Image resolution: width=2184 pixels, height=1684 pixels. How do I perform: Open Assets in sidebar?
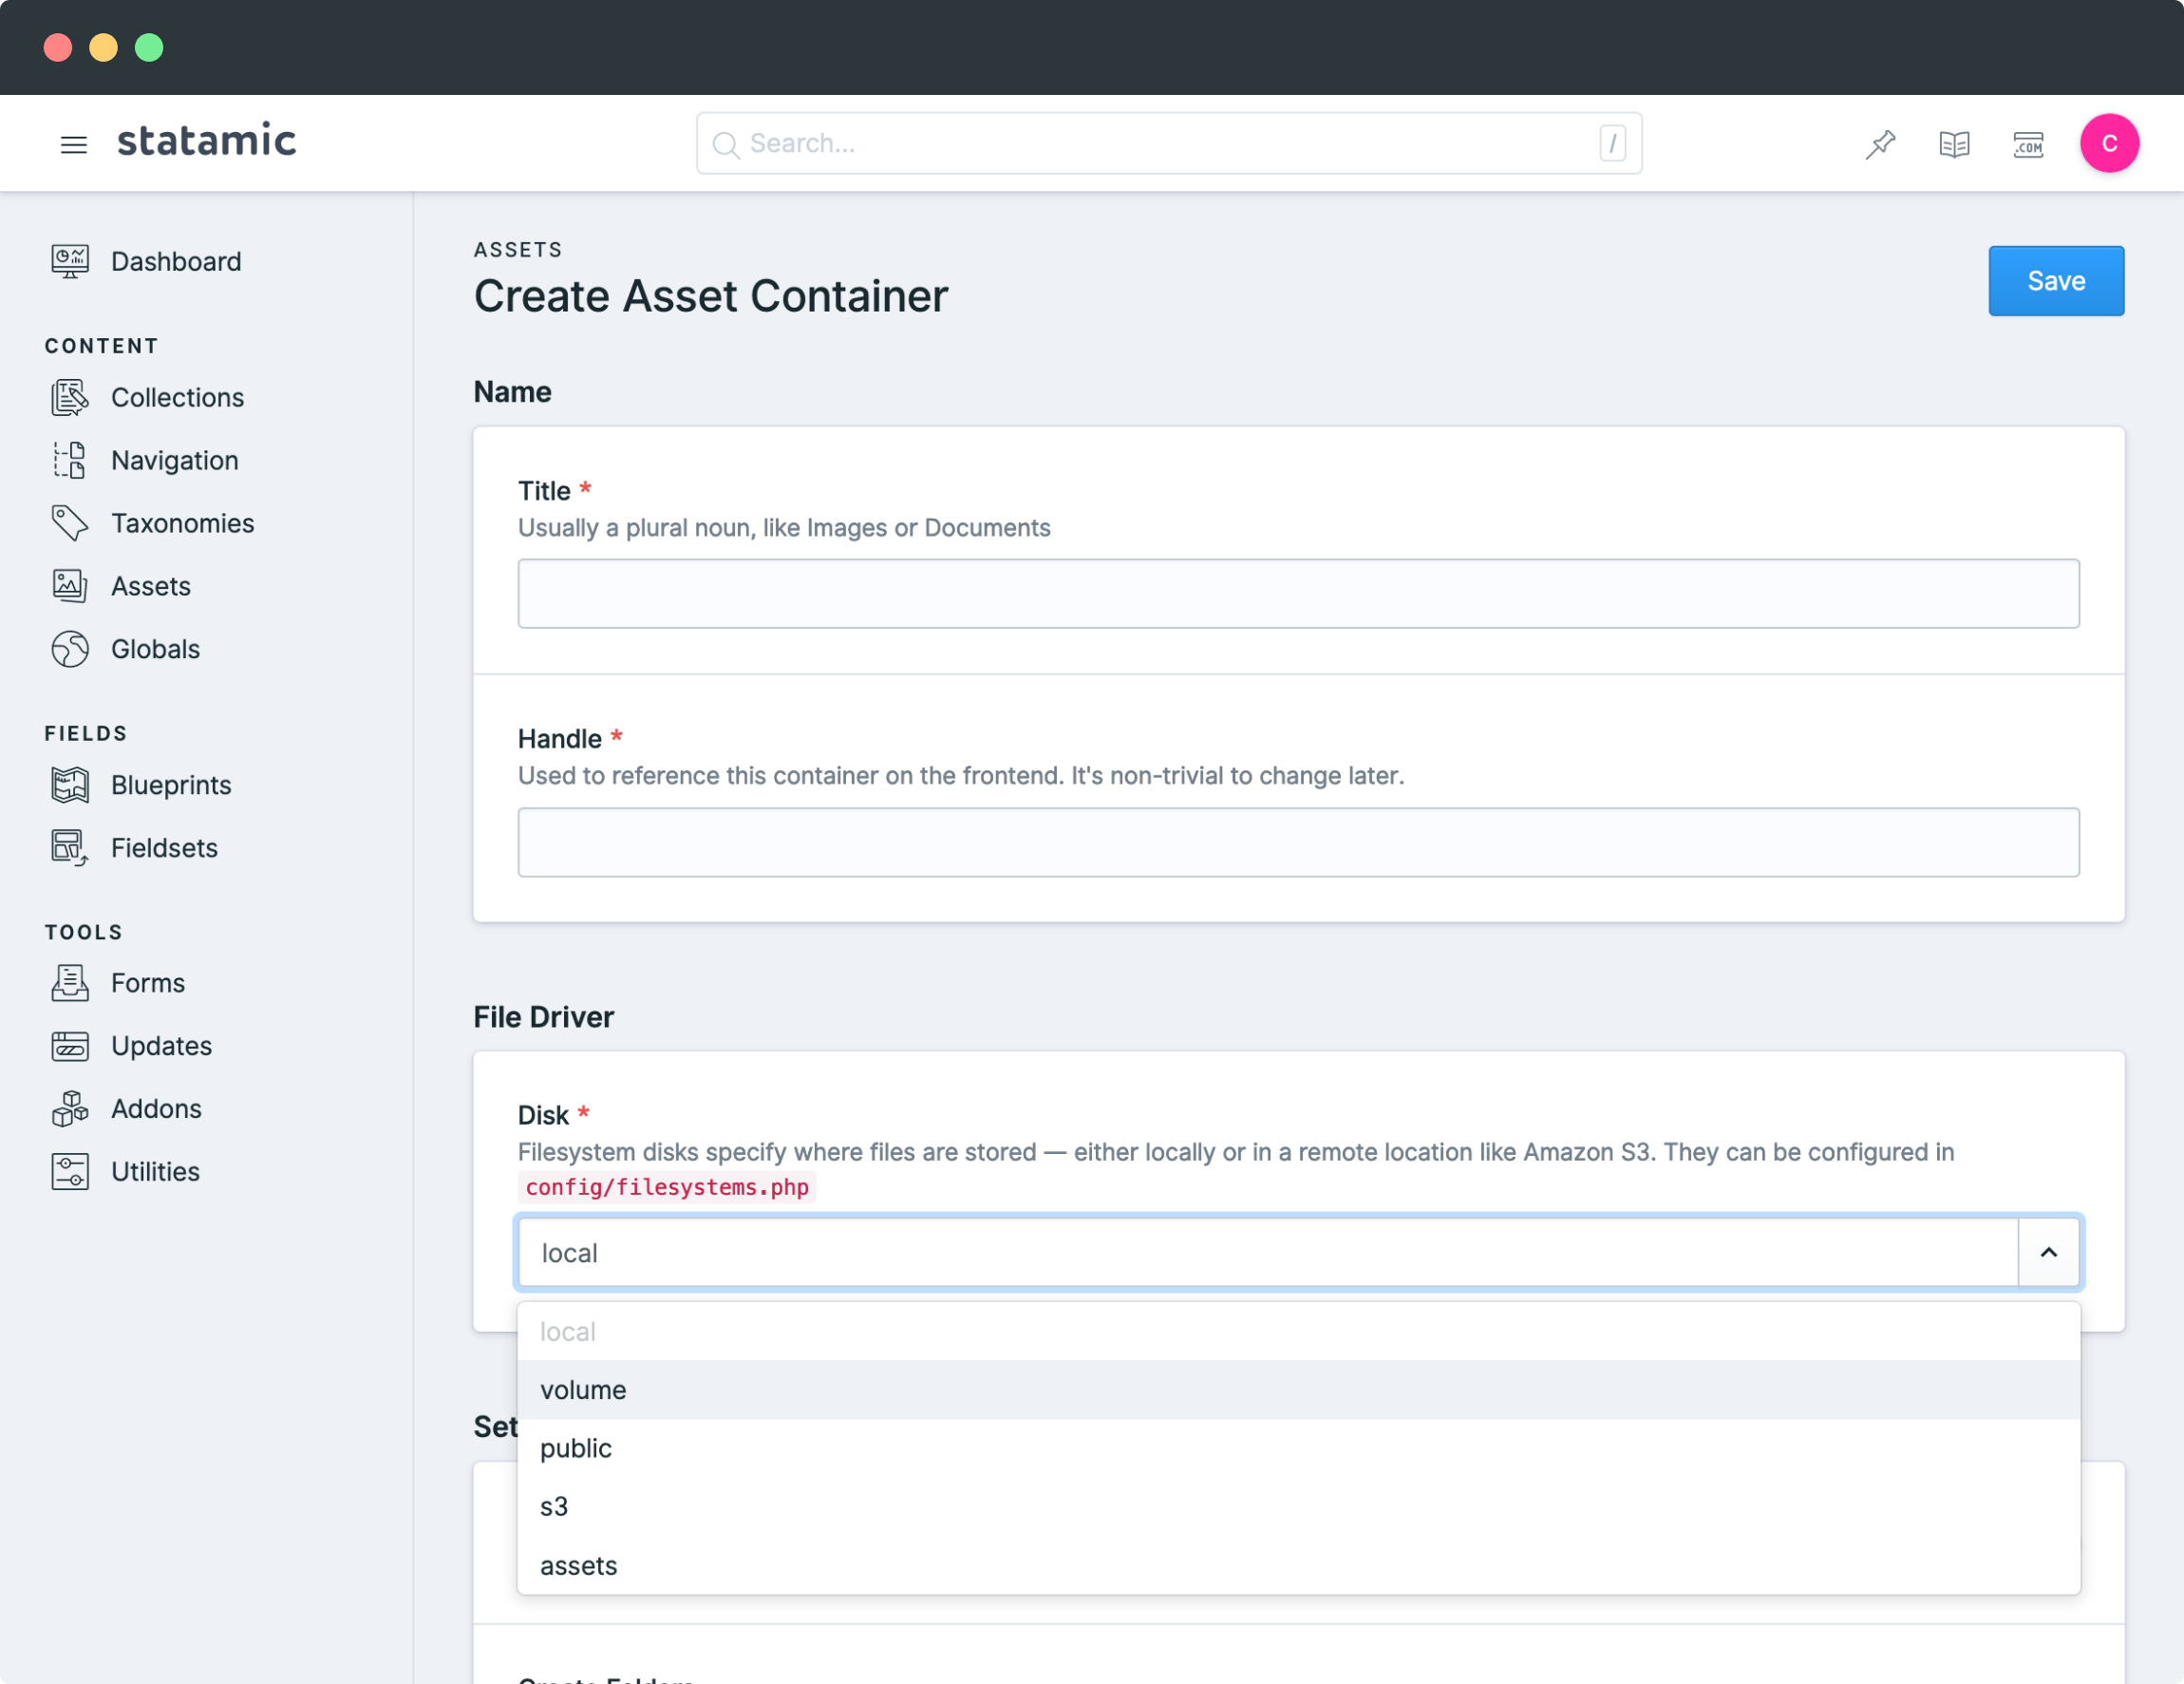coord(151,586)
